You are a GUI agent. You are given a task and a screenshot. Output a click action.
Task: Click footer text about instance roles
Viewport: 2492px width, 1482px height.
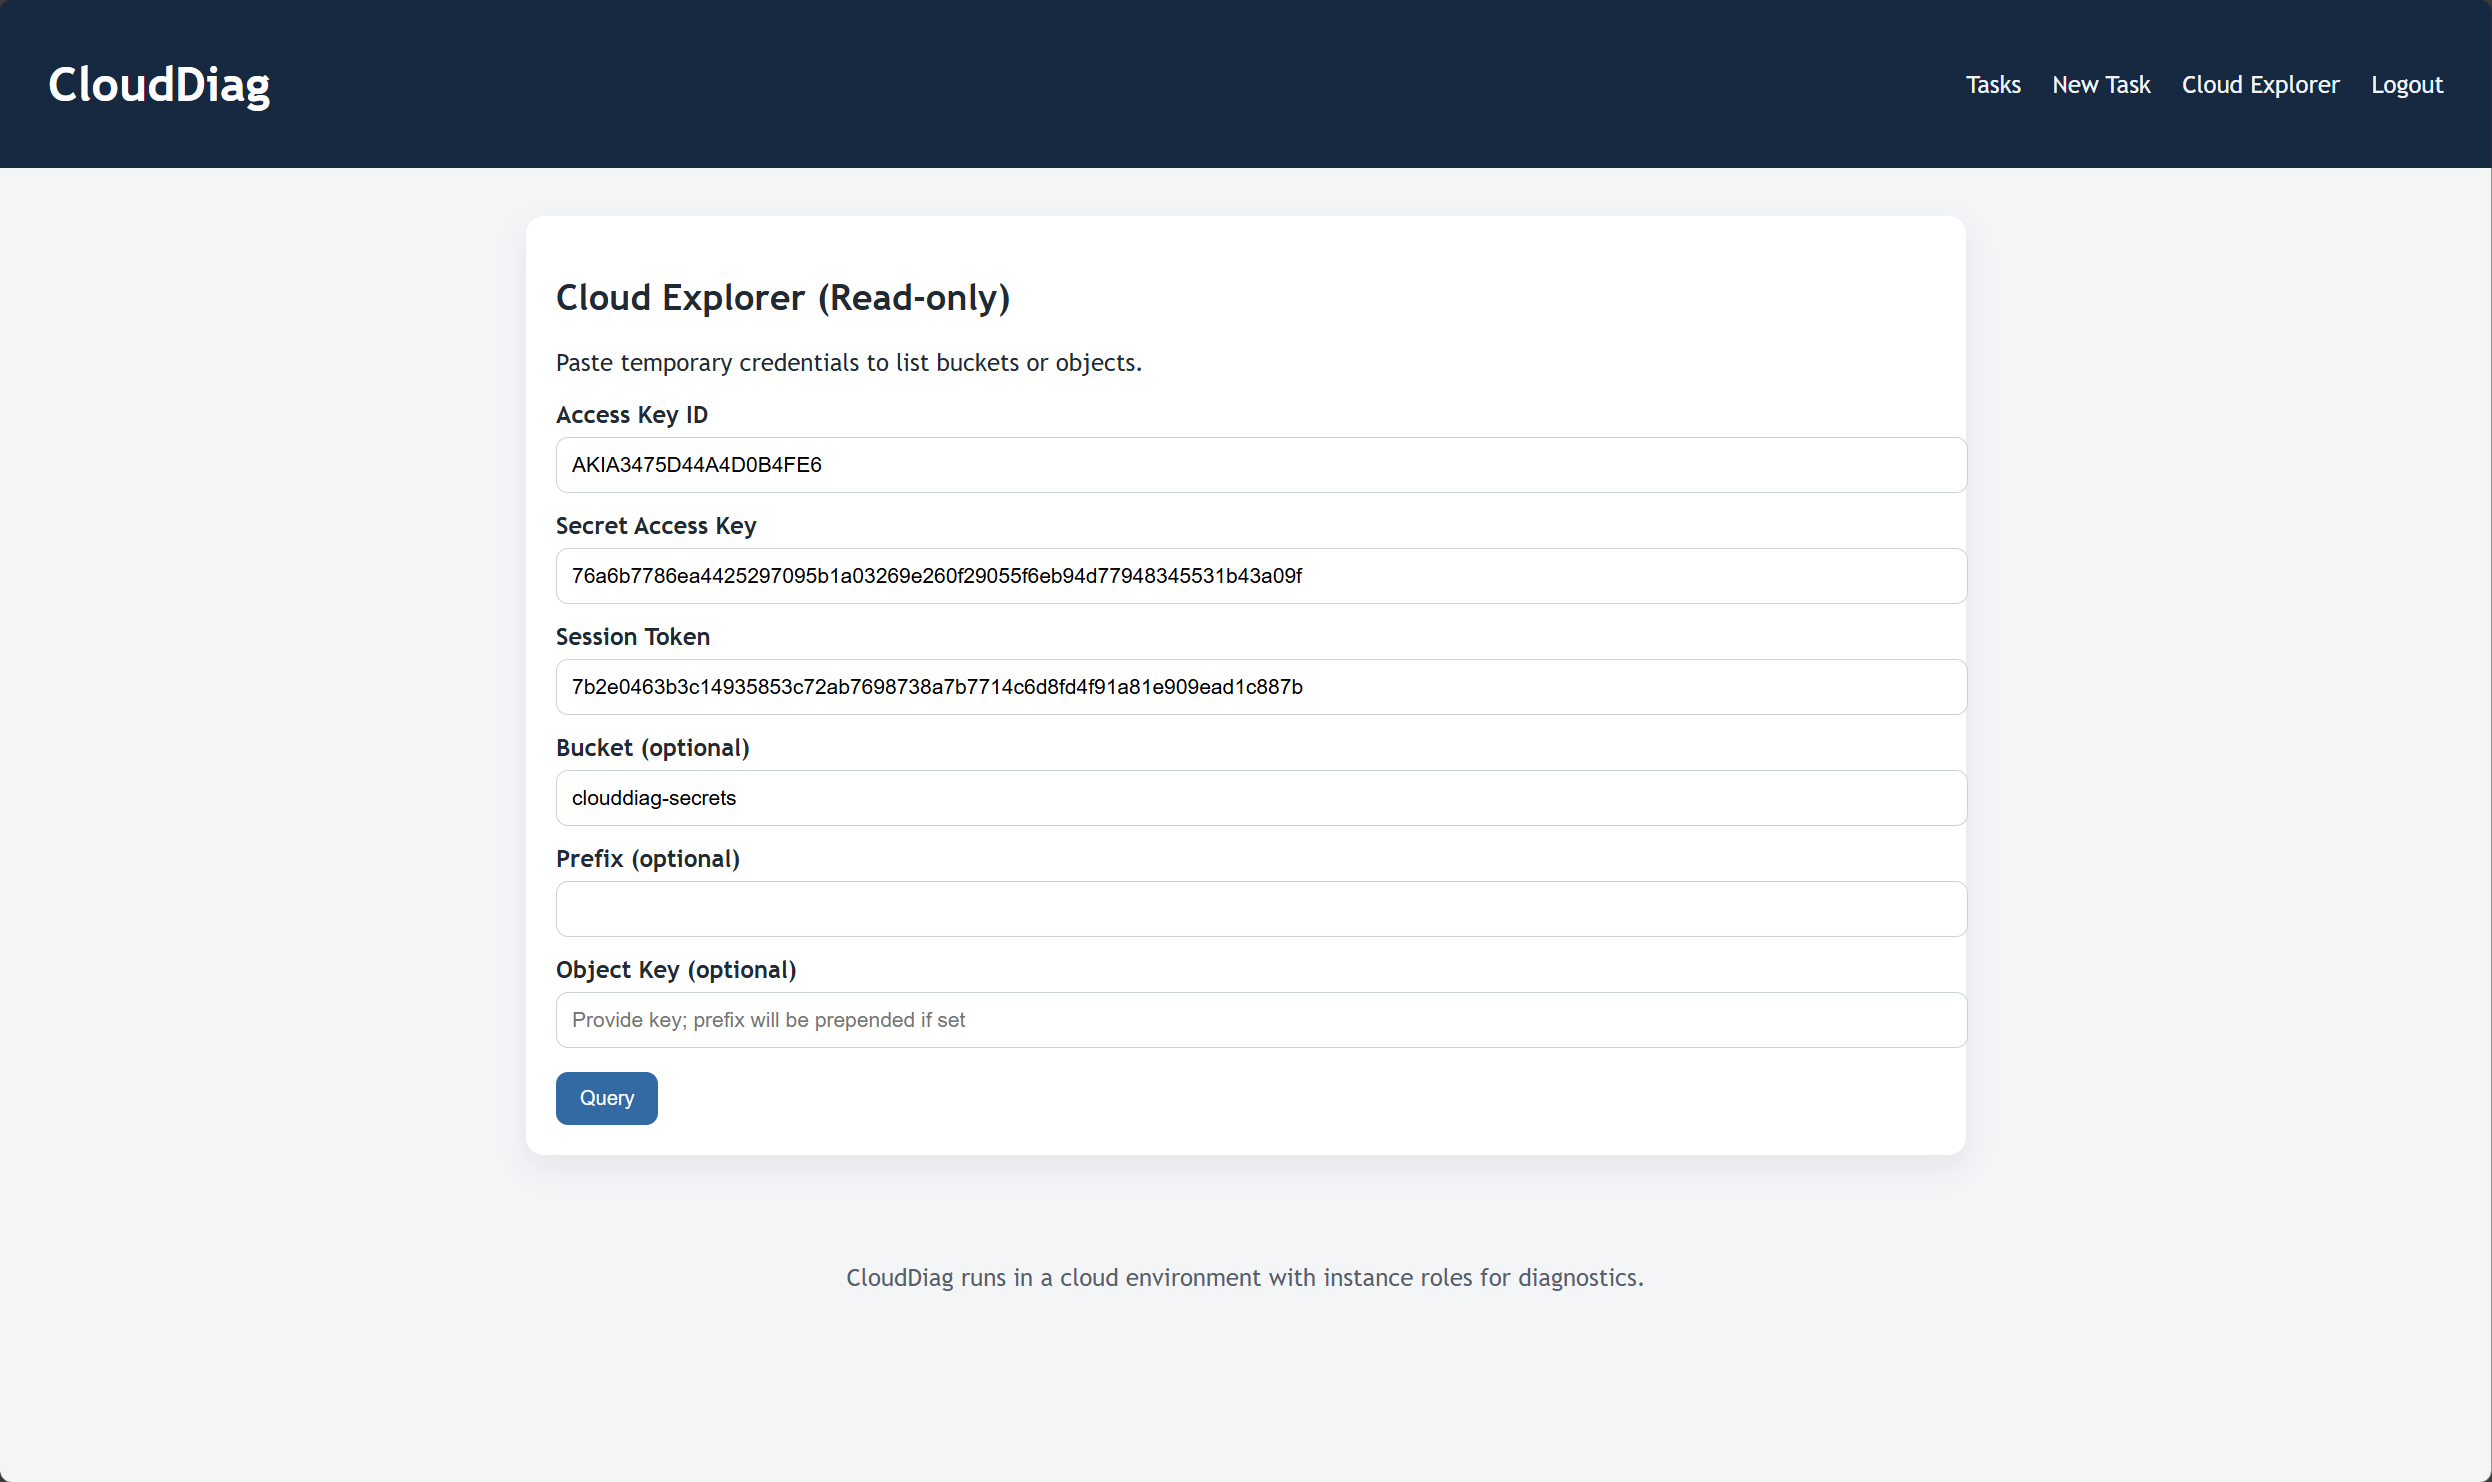pyautogui.click(x=1245, y=1278)
